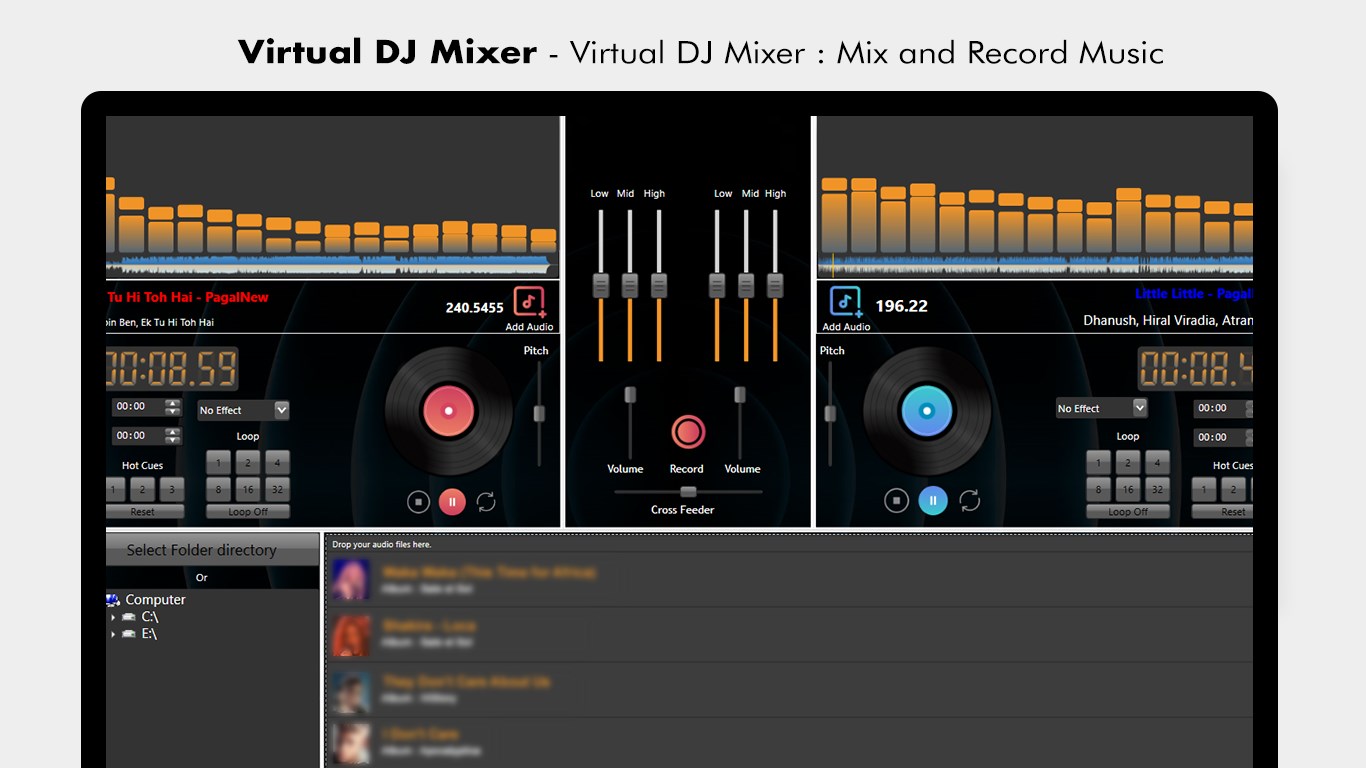Click the Select Folder directory button
Screen dimensions: 1366x768
pyautogui.click(x=201, y=550)
